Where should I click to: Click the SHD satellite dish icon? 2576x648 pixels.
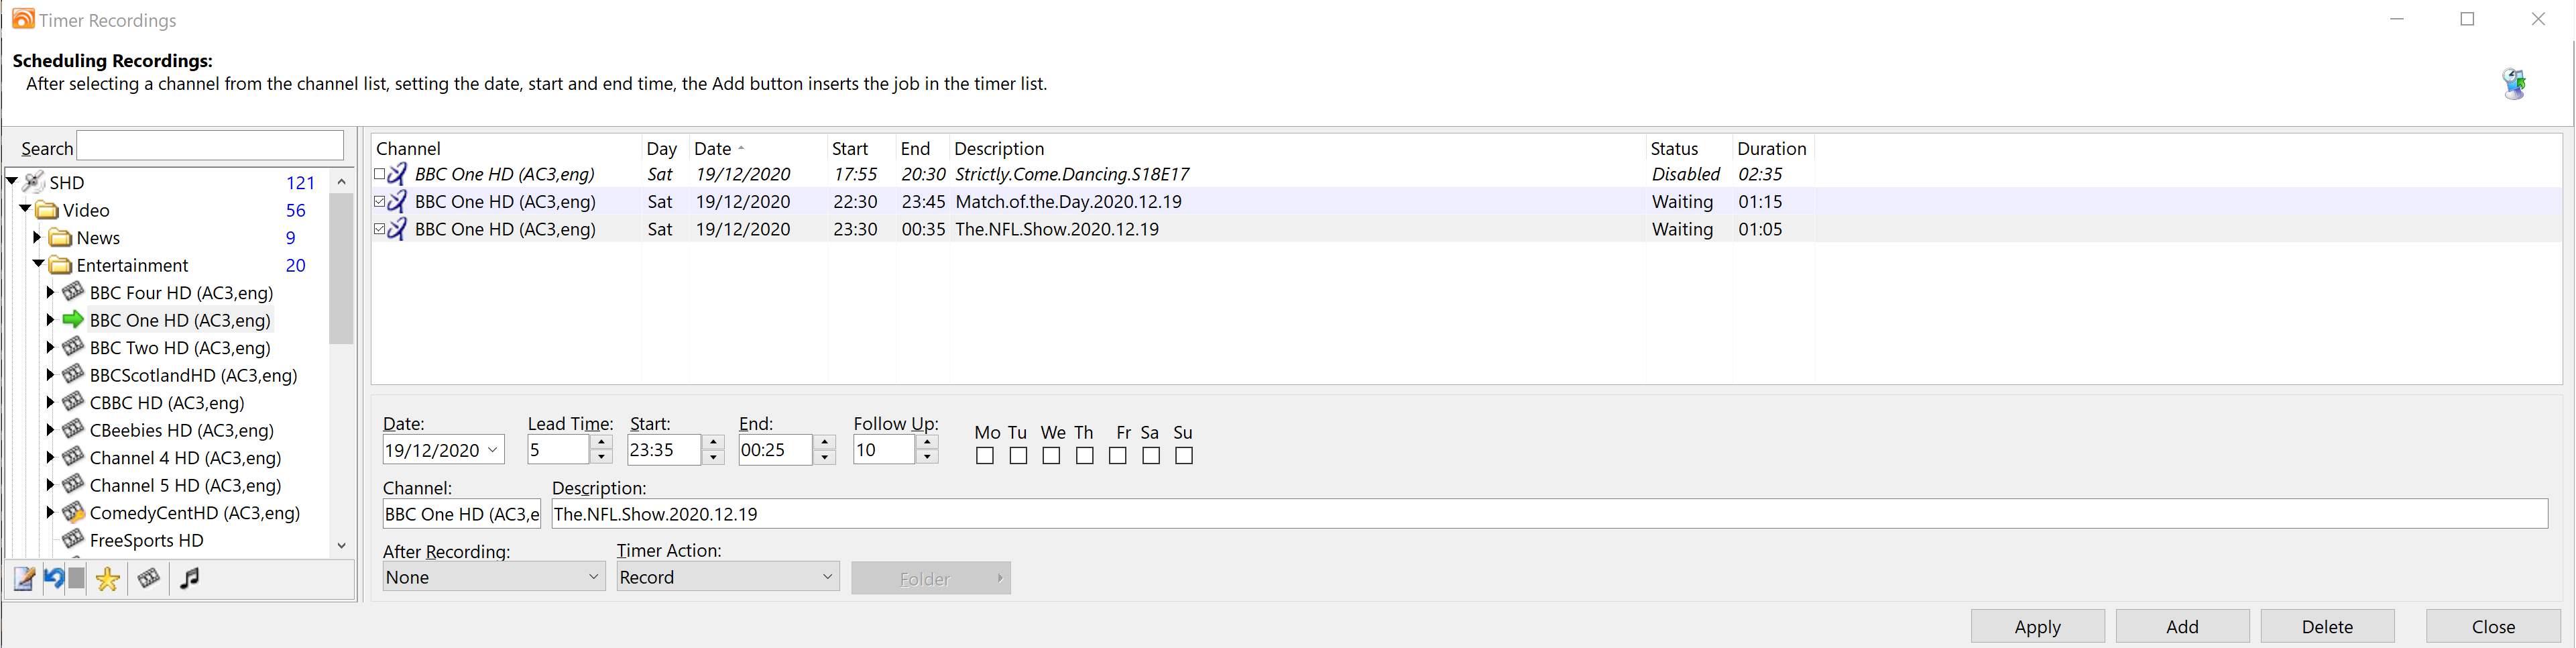(x=34, y=182)
